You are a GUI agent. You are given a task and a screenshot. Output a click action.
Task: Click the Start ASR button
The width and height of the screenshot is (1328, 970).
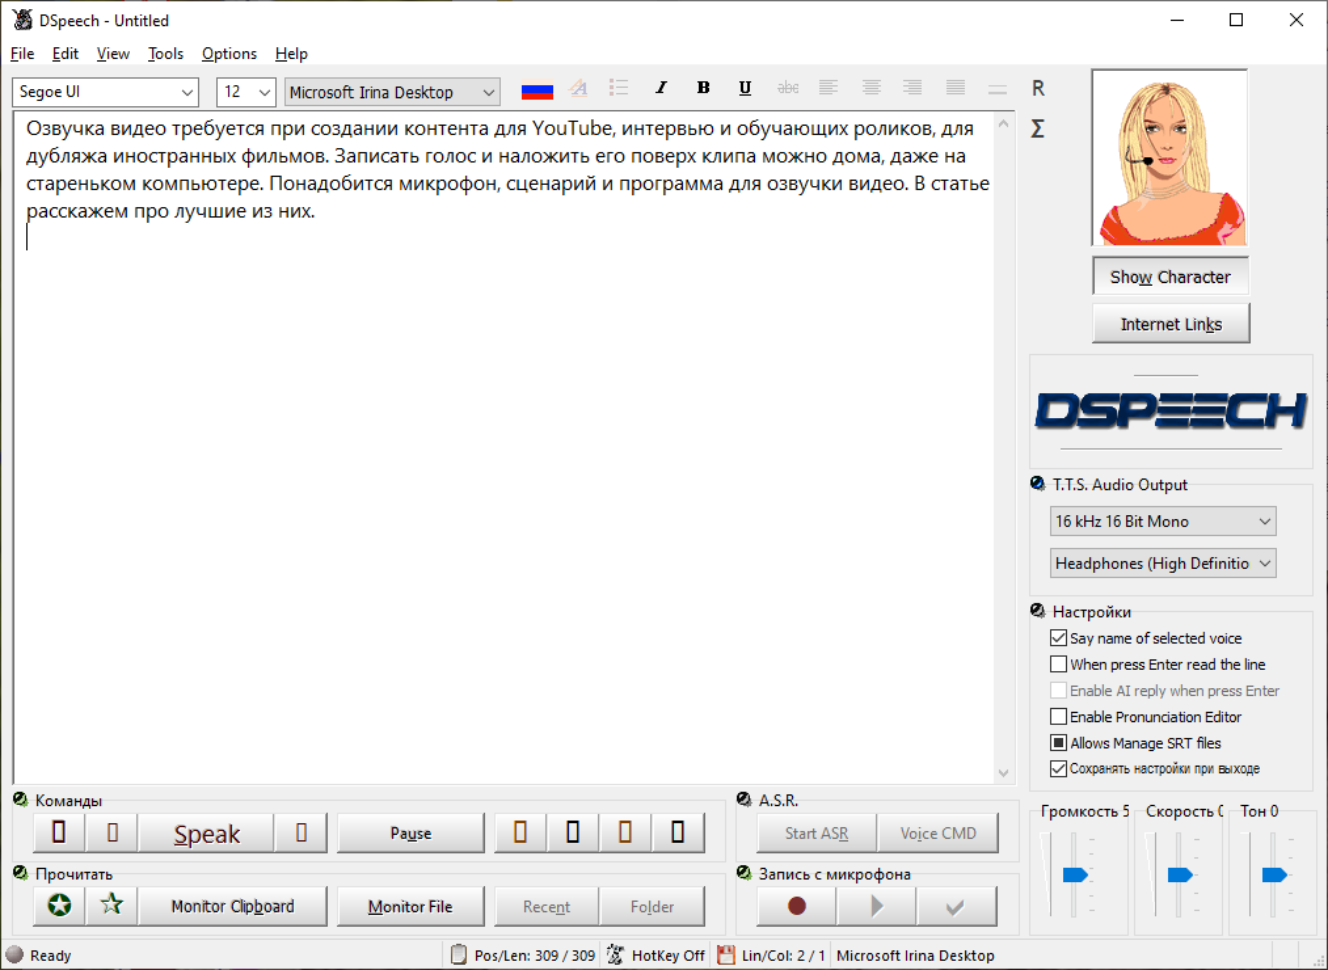(x=816, y=833)
